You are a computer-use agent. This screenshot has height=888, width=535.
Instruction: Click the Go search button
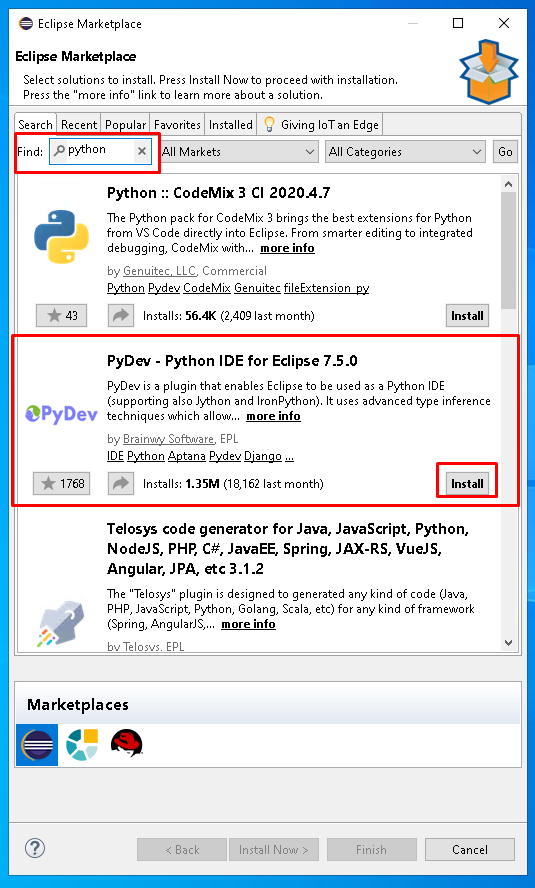click(505, 152)
